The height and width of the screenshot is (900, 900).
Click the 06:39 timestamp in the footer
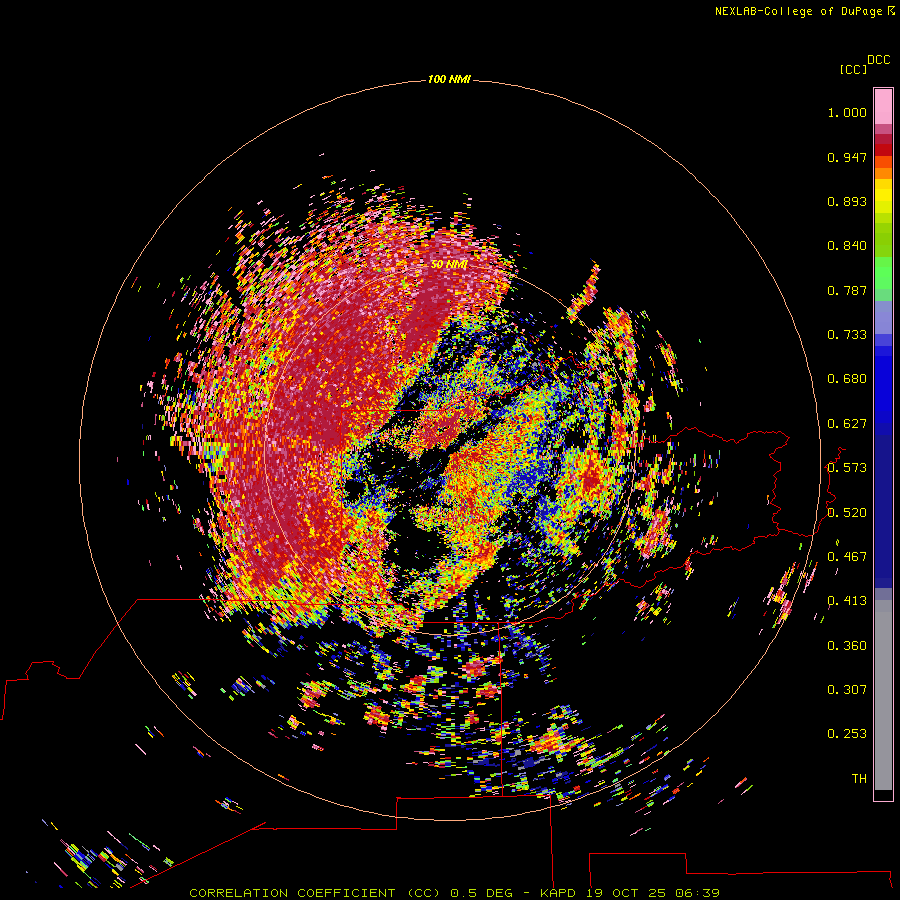pyautogui.click(x=697, y=893)
